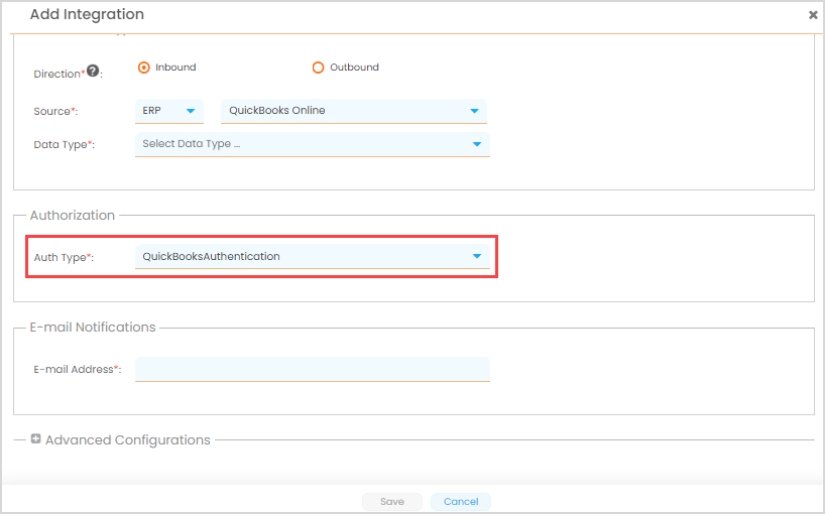Click the arrow icon in Auth Type field
Image resolution: width=825 pixels, height=514 pixels.
(477, 257)
